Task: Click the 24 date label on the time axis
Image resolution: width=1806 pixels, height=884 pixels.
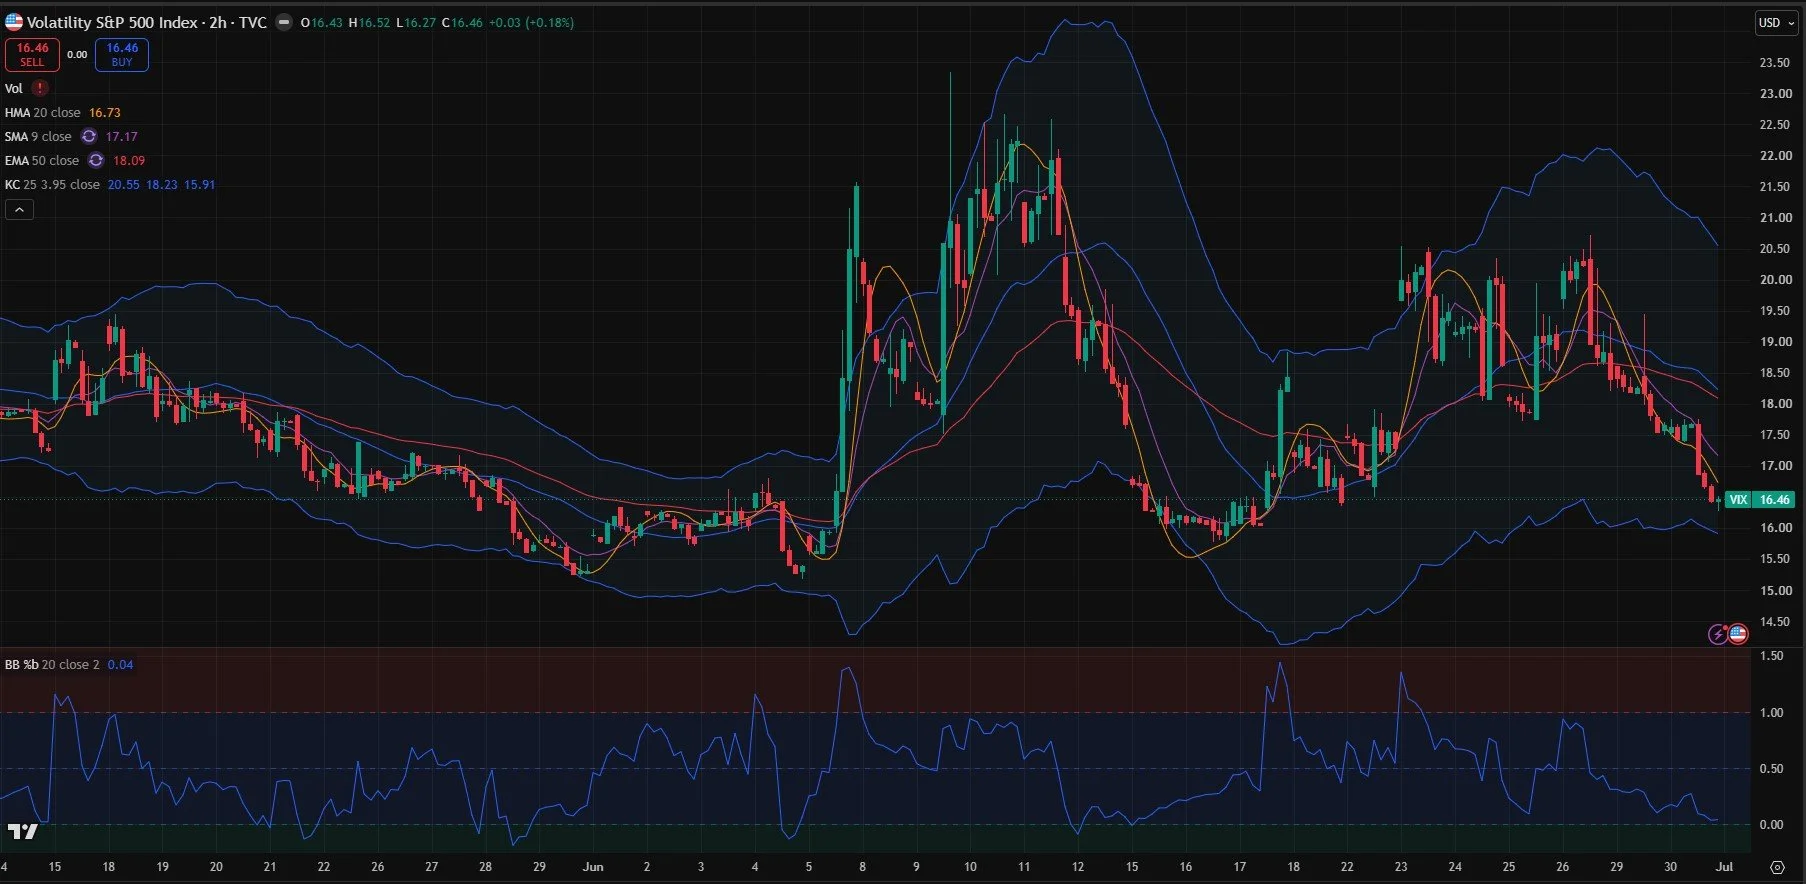Action: pos(1455,866)
